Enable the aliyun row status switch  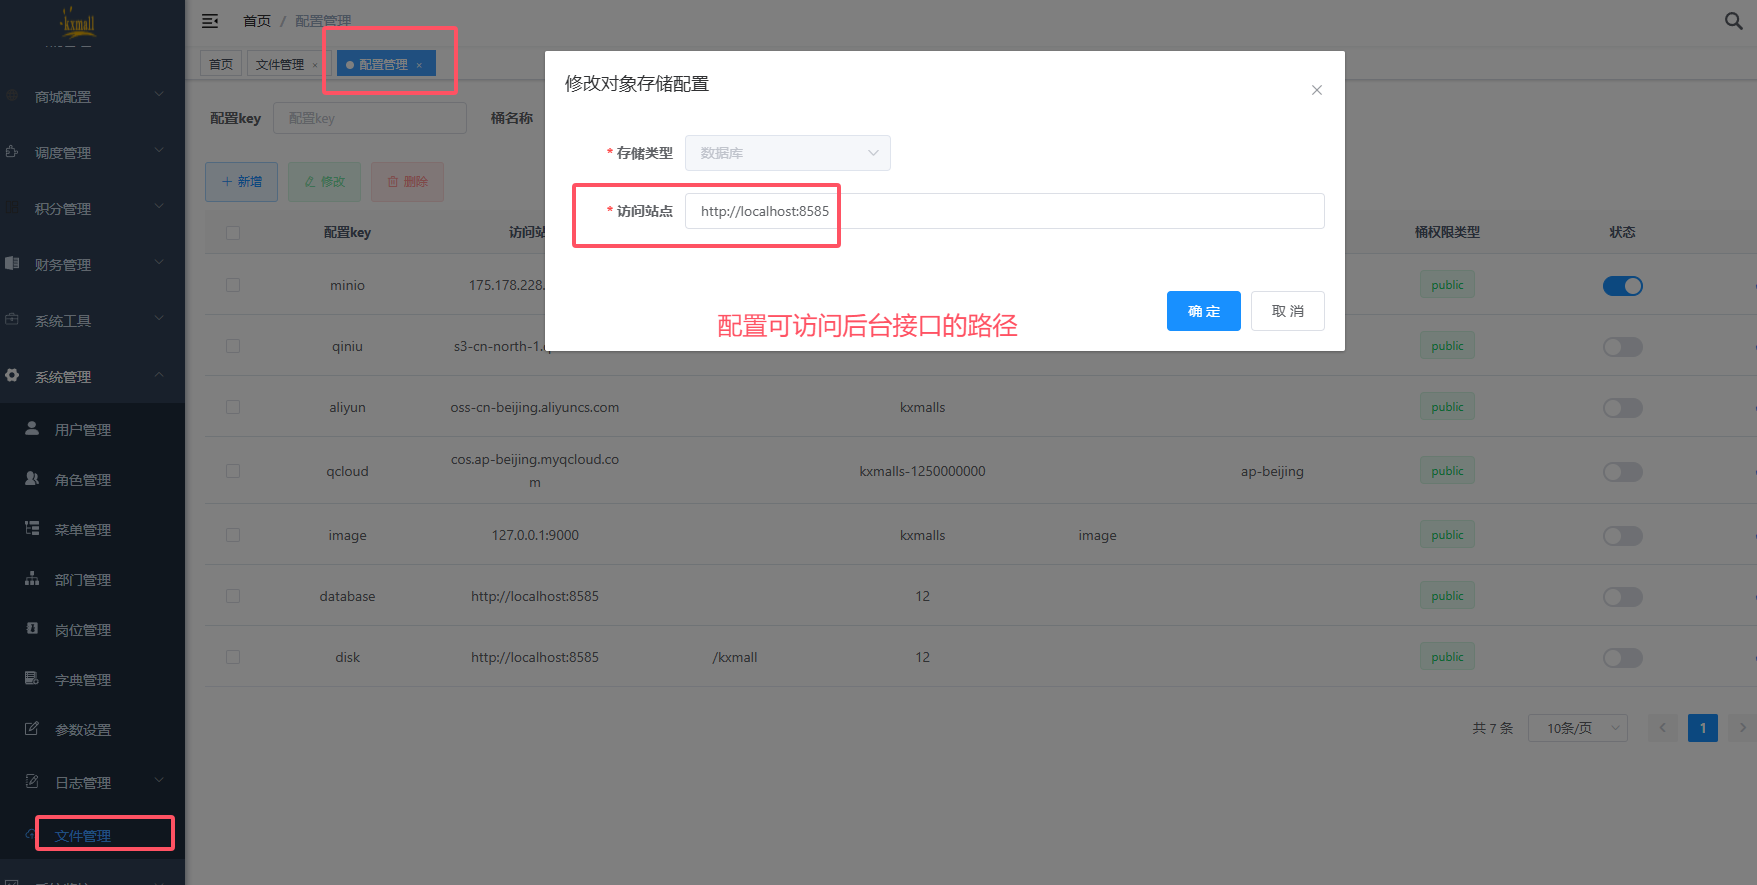pyautogui.click(x=1622, y=408)
